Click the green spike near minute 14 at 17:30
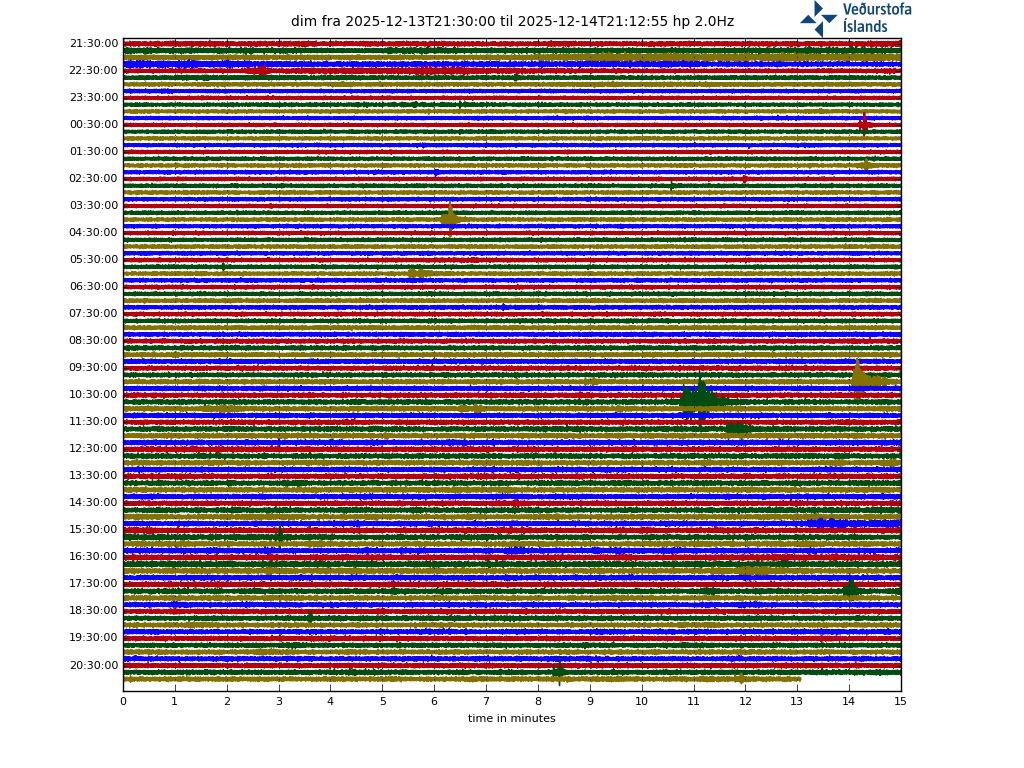The image size is (1024, 768). pyautogui.click(x=851, y=588)
